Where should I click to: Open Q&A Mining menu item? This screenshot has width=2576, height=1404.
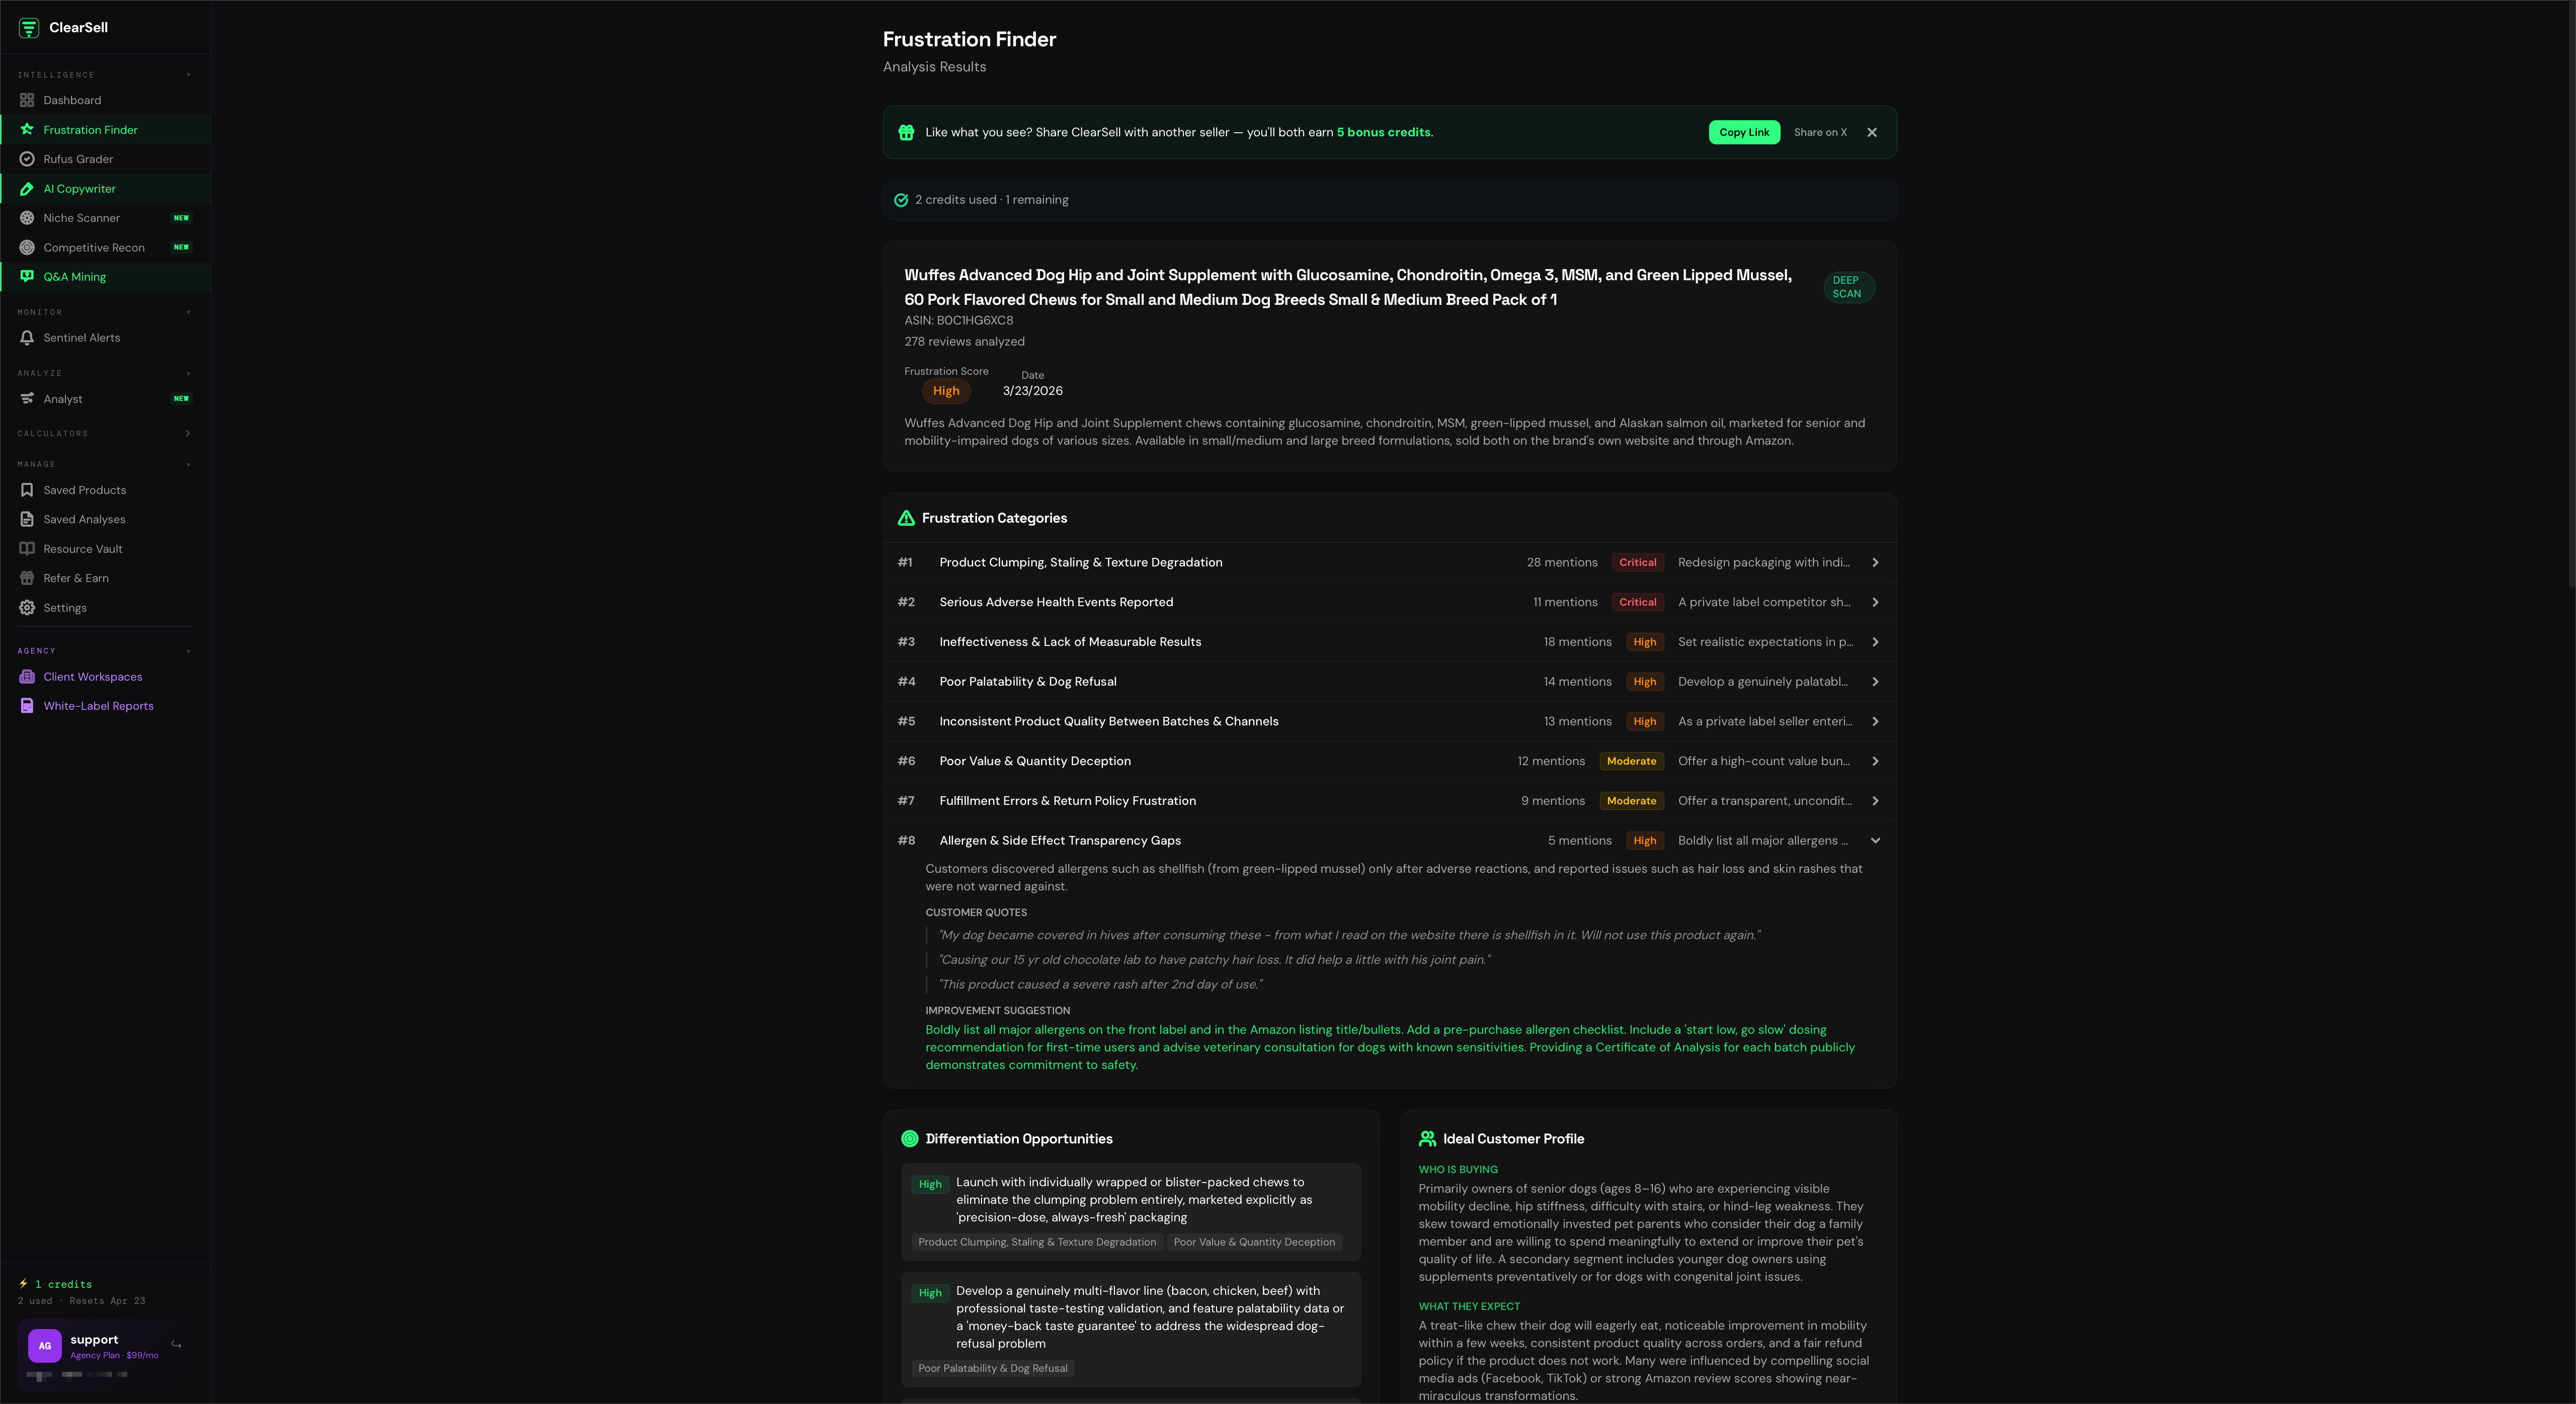click(x=75, y=277)
